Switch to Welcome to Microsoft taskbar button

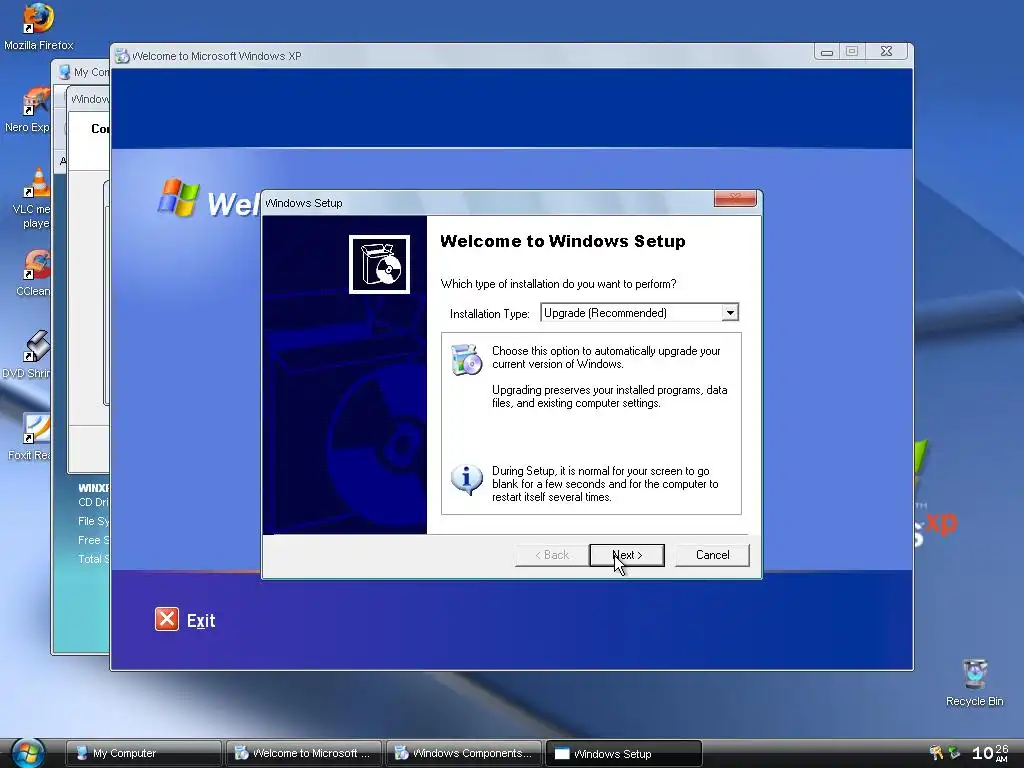304,753
